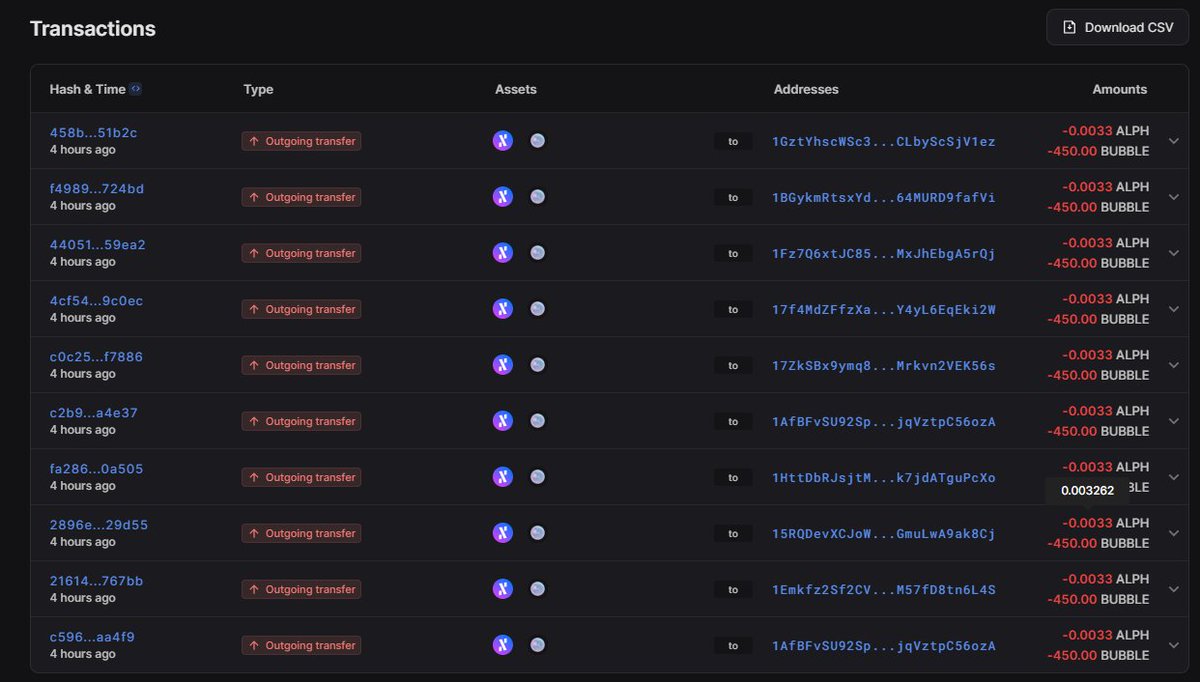The width and height of the screenshot is (1200, 682).
Task: Open address 1HttDbRJsjtM...k7jdATguPcXo
Action: coord(884,477)
